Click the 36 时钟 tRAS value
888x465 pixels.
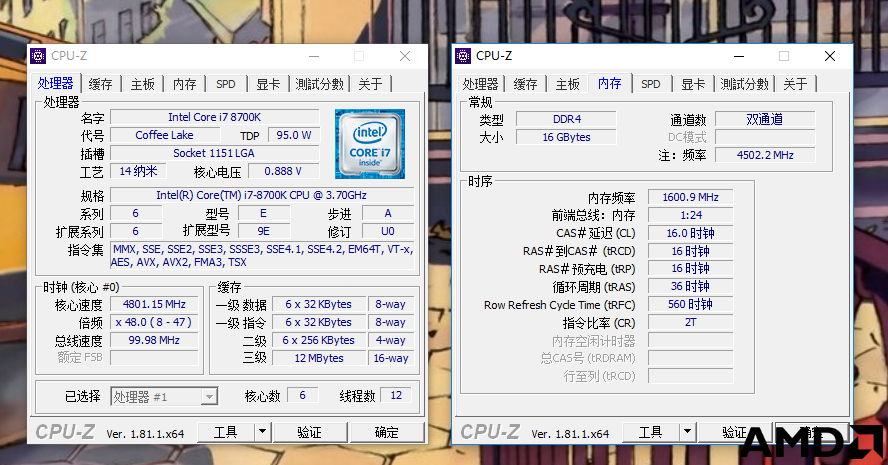[690, 287]
